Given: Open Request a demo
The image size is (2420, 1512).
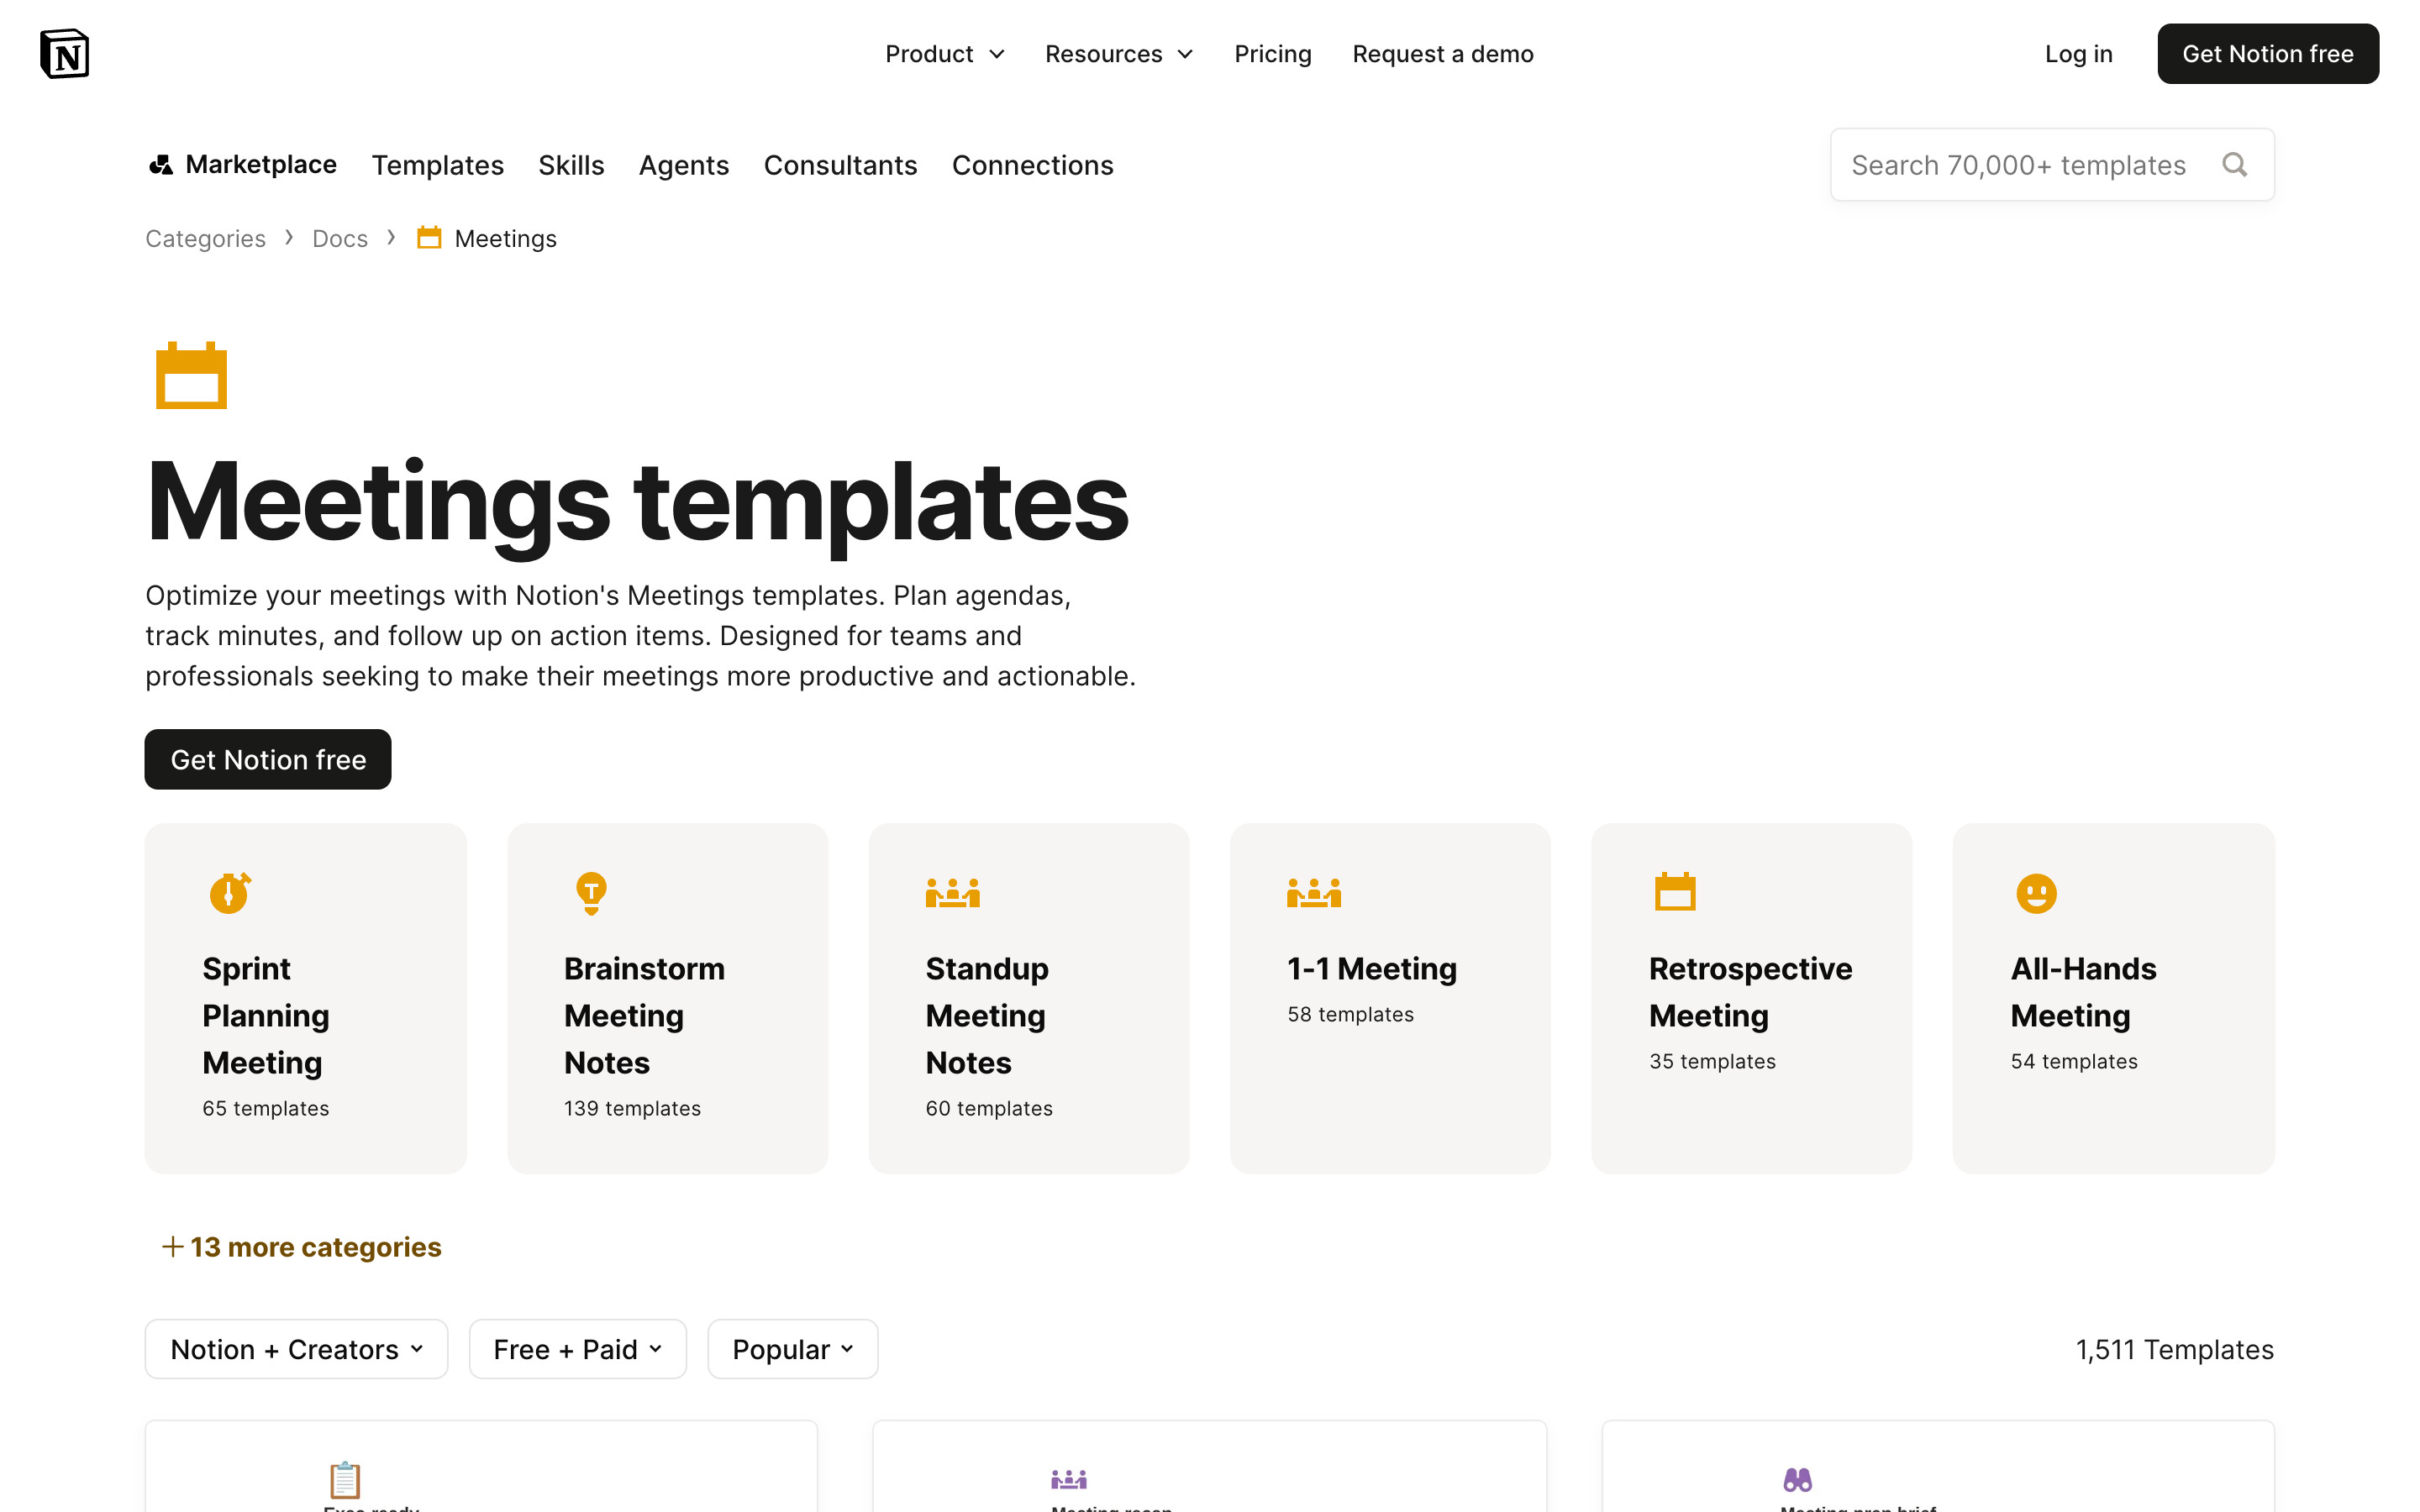Looking at the screenshot, I should [x=1442, y=54].
